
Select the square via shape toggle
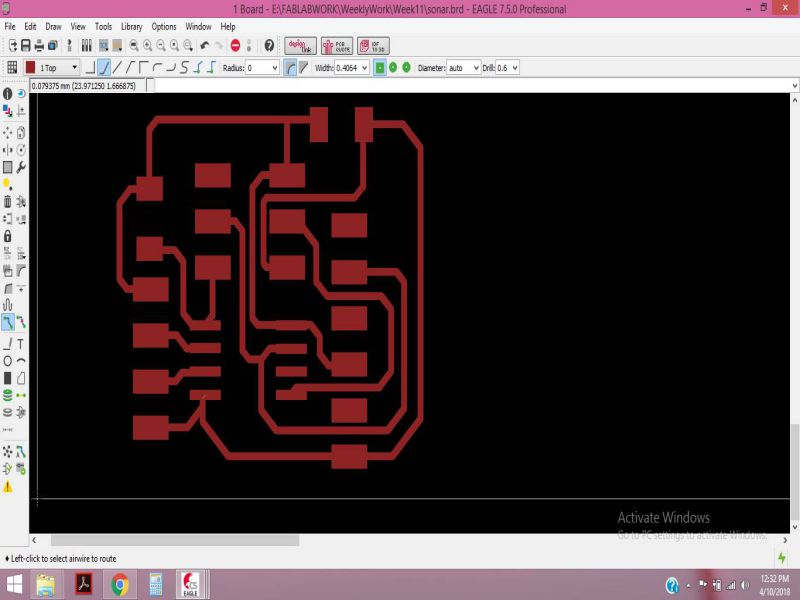380,68
